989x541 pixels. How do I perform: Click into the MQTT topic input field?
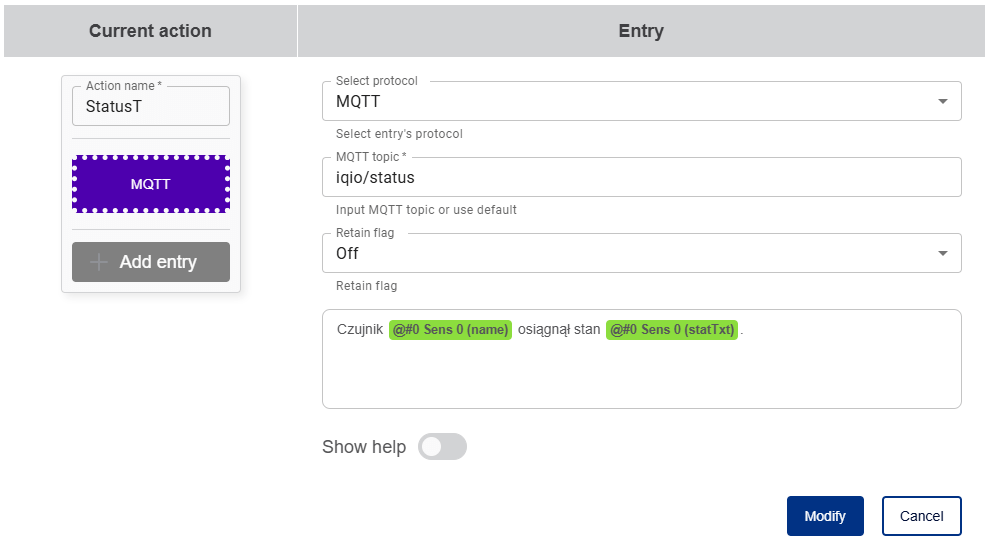tap(640, 178)
